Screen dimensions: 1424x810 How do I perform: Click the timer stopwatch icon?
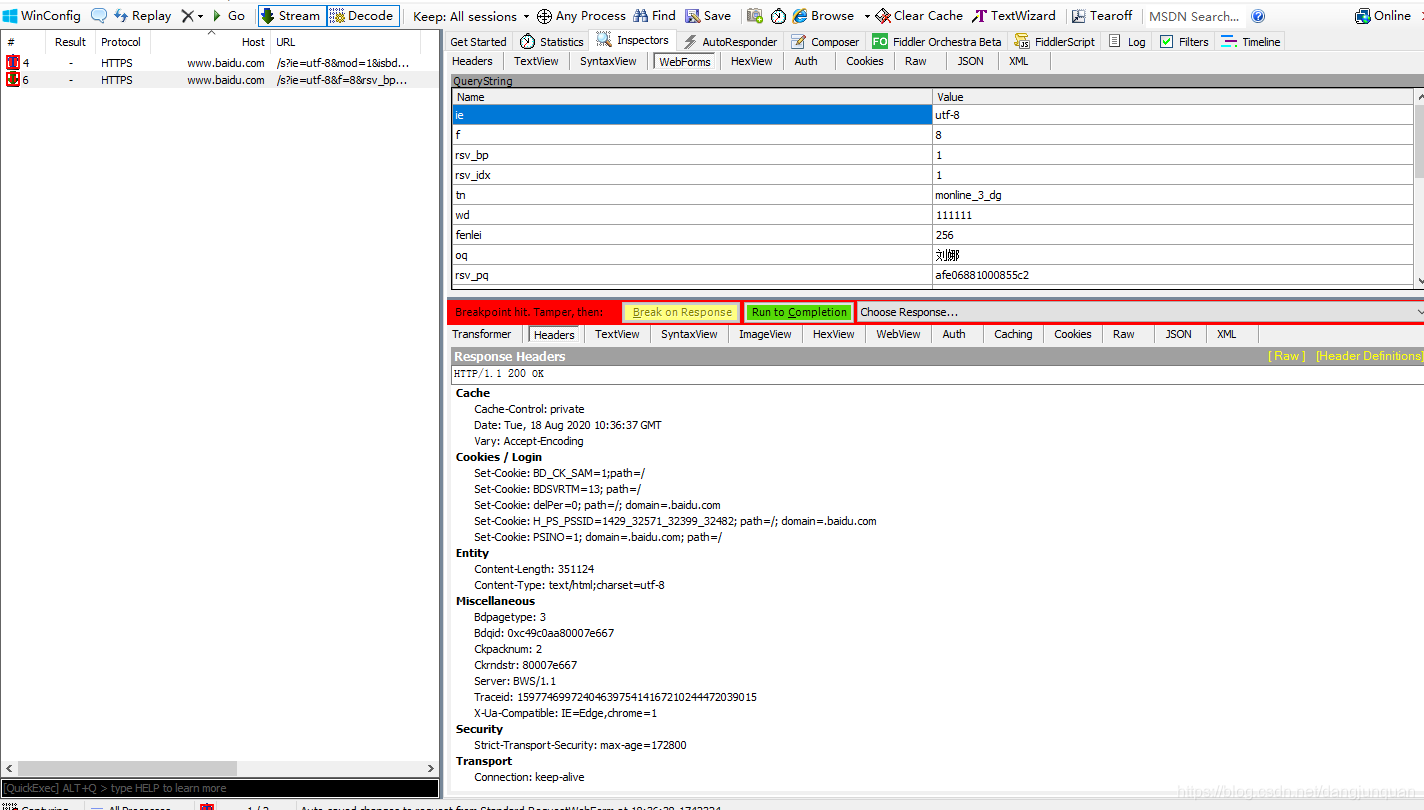click(x=778, y=16)
